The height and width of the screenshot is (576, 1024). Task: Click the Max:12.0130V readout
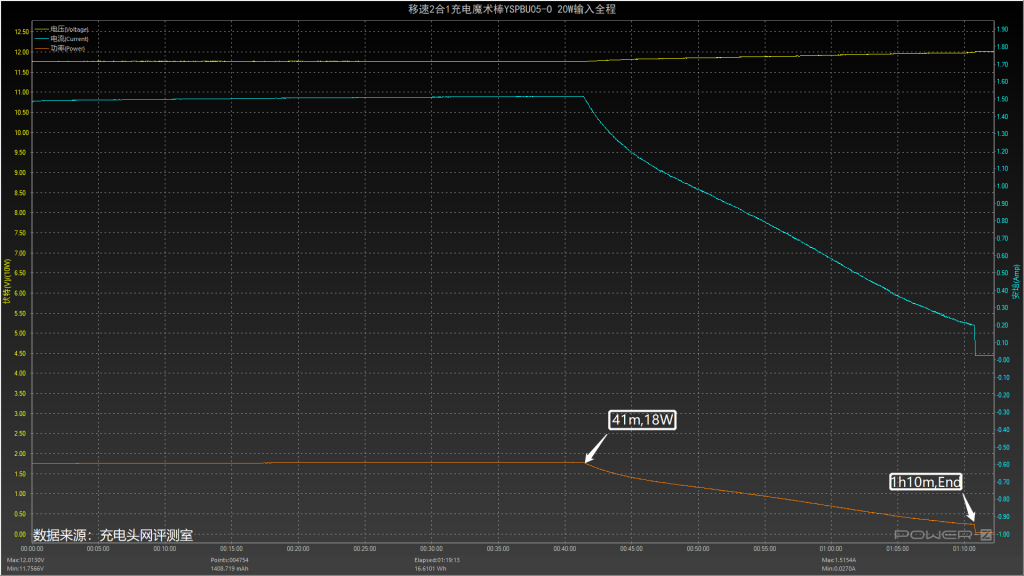pyautogui.click(x=25, y=560)
